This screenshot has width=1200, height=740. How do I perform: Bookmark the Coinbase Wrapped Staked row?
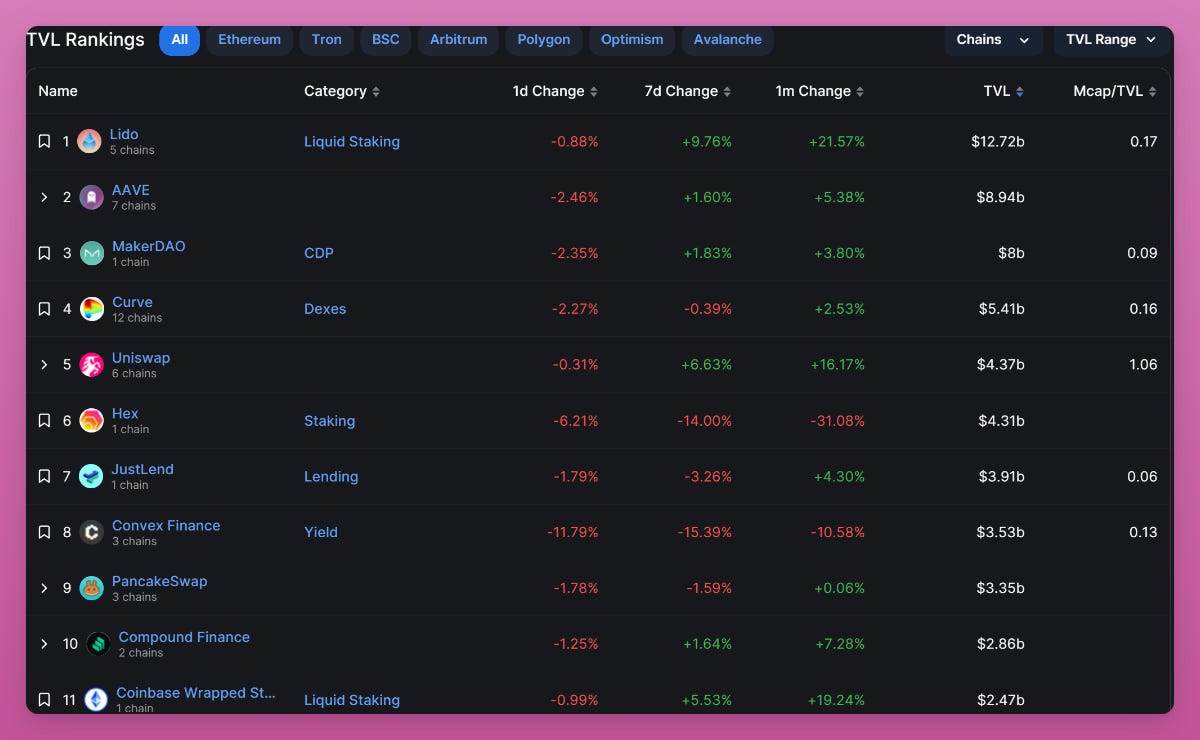click(44, 700)
